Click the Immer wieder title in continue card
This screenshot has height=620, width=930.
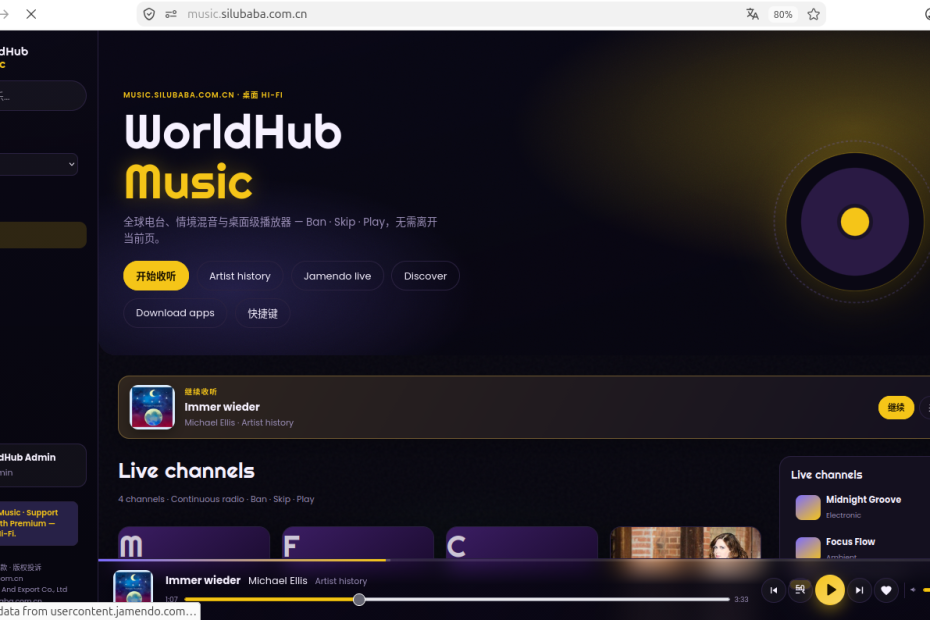click(x=222, y=407)
